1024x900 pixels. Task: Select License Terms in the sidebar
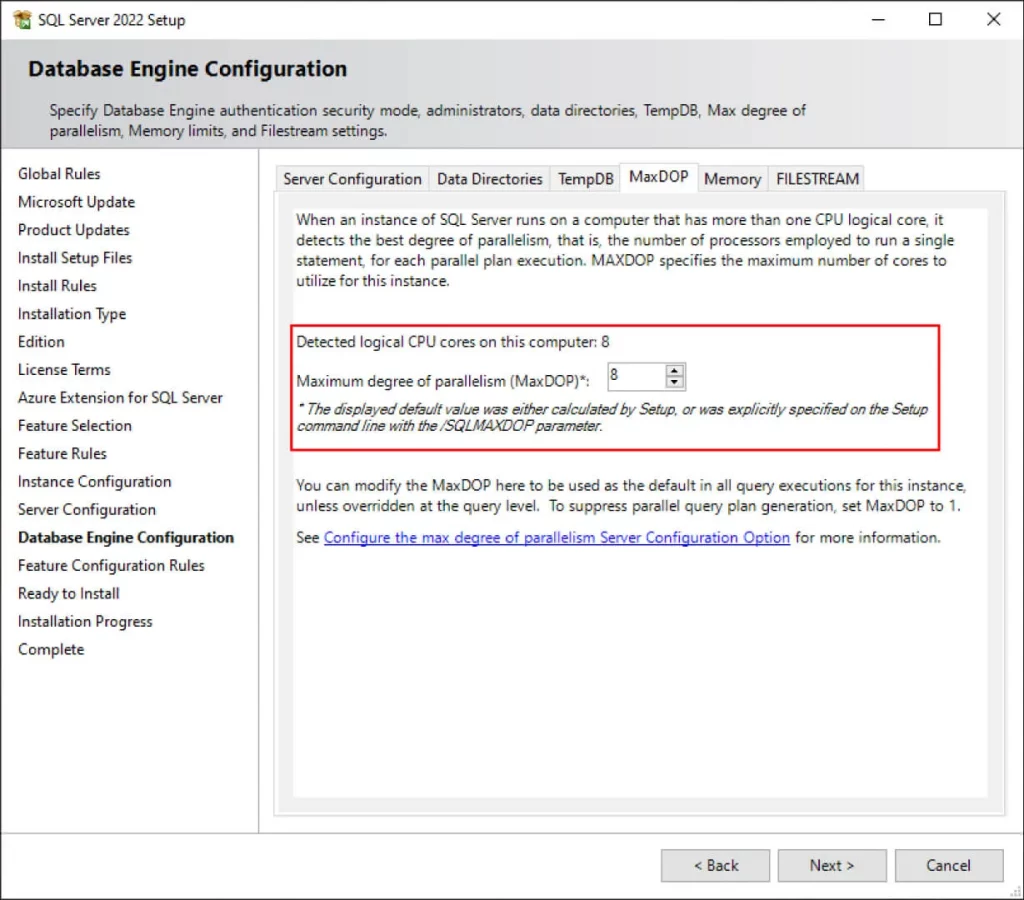pos(64,369)
